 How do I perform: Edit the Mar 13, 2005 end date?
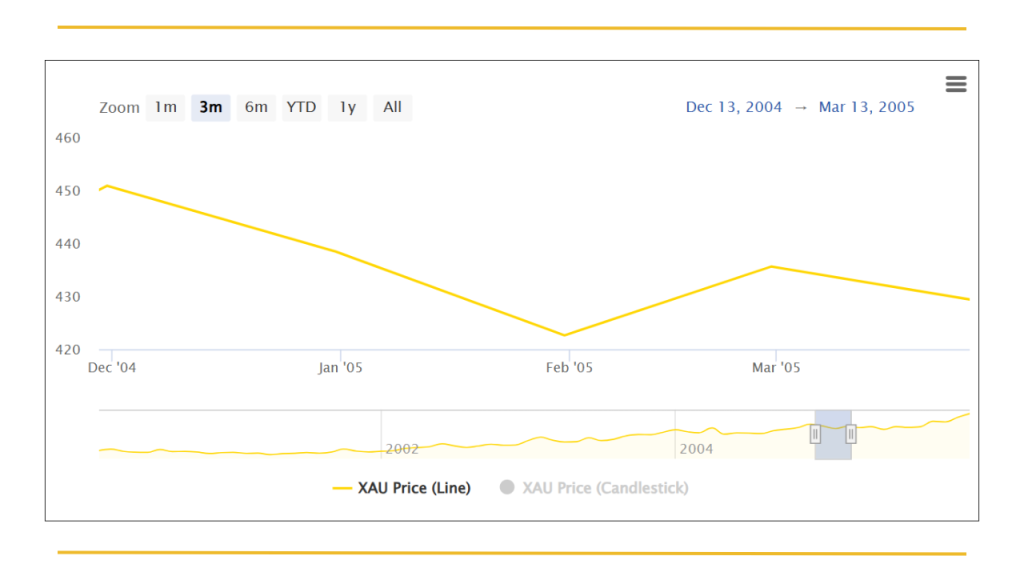tap(866, 107)
